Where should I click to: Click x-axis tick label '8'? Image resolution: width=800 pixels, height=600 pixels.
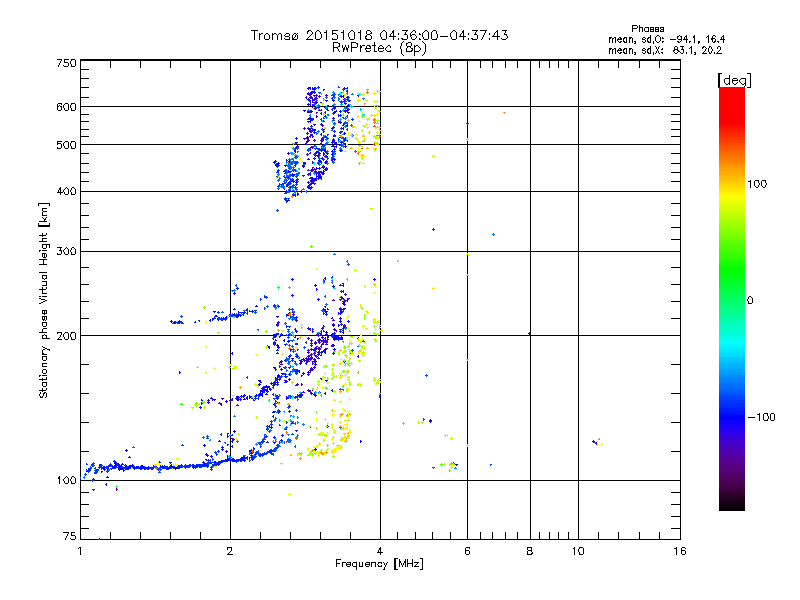click(530, 551)
